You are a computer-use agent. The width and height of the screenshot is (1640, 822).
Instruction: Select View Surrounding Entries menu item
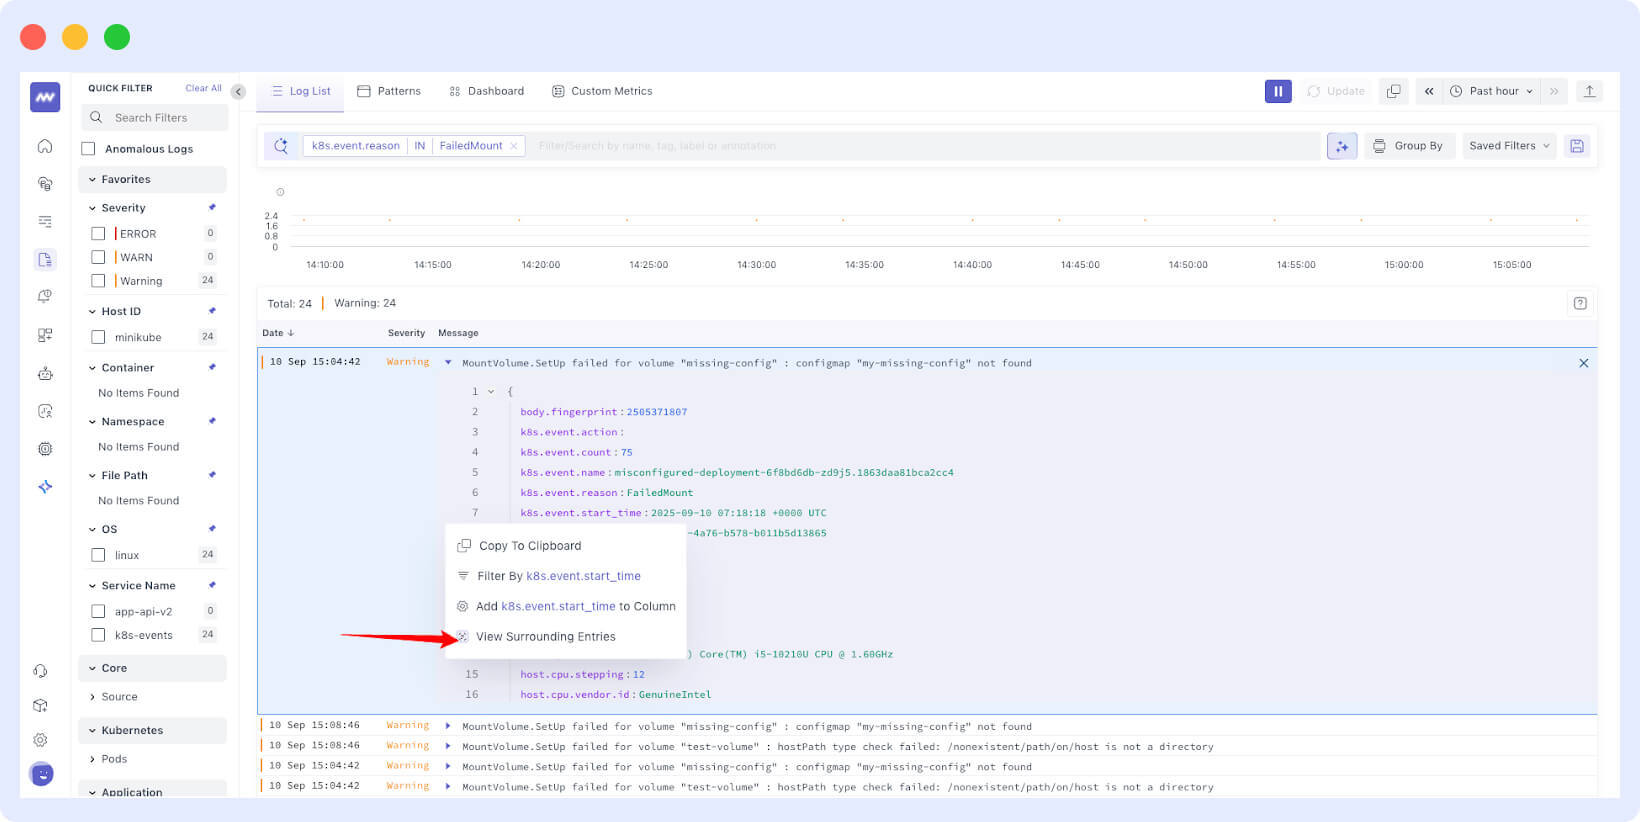545,637
